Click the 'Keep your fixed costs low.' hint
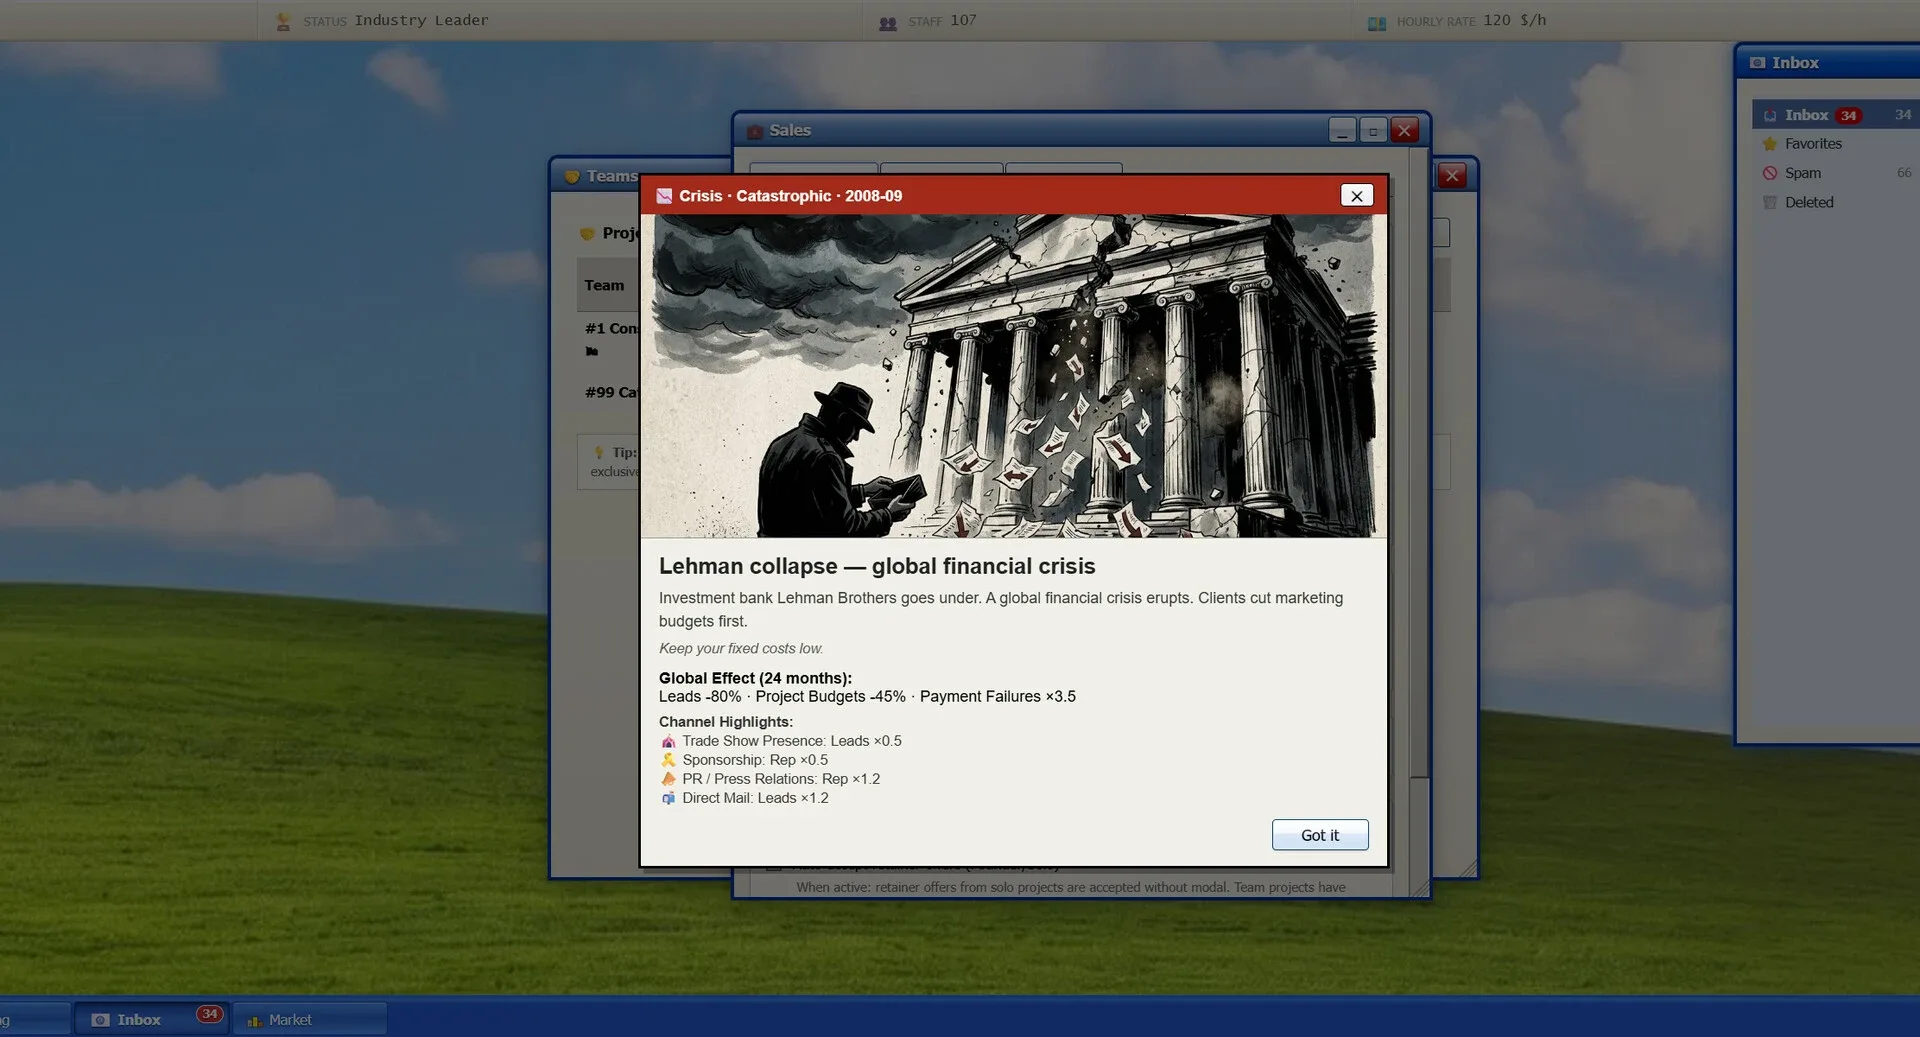 point(741,648)
